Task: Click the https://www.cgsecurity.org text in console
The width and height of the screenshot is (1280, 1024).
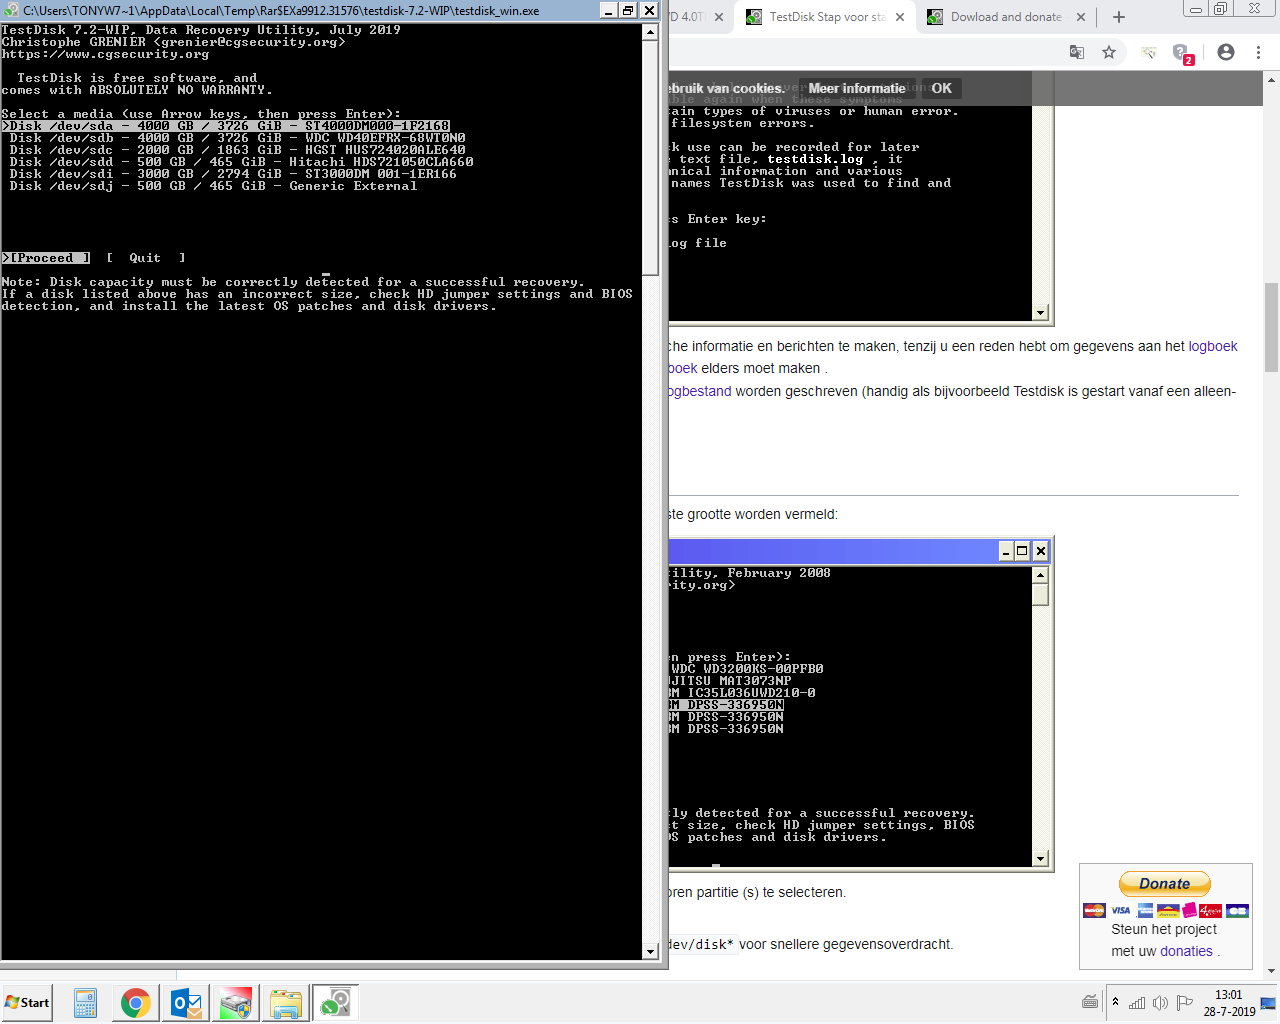Action: [106, 54]
